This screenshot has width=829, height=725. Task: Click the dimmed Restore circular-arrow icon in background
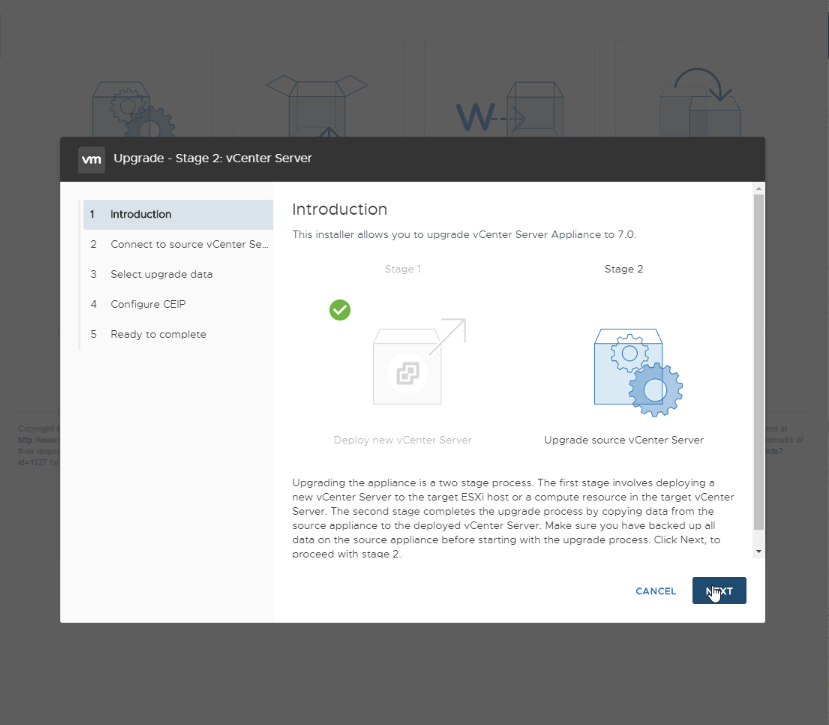click(x=700, y=102)
